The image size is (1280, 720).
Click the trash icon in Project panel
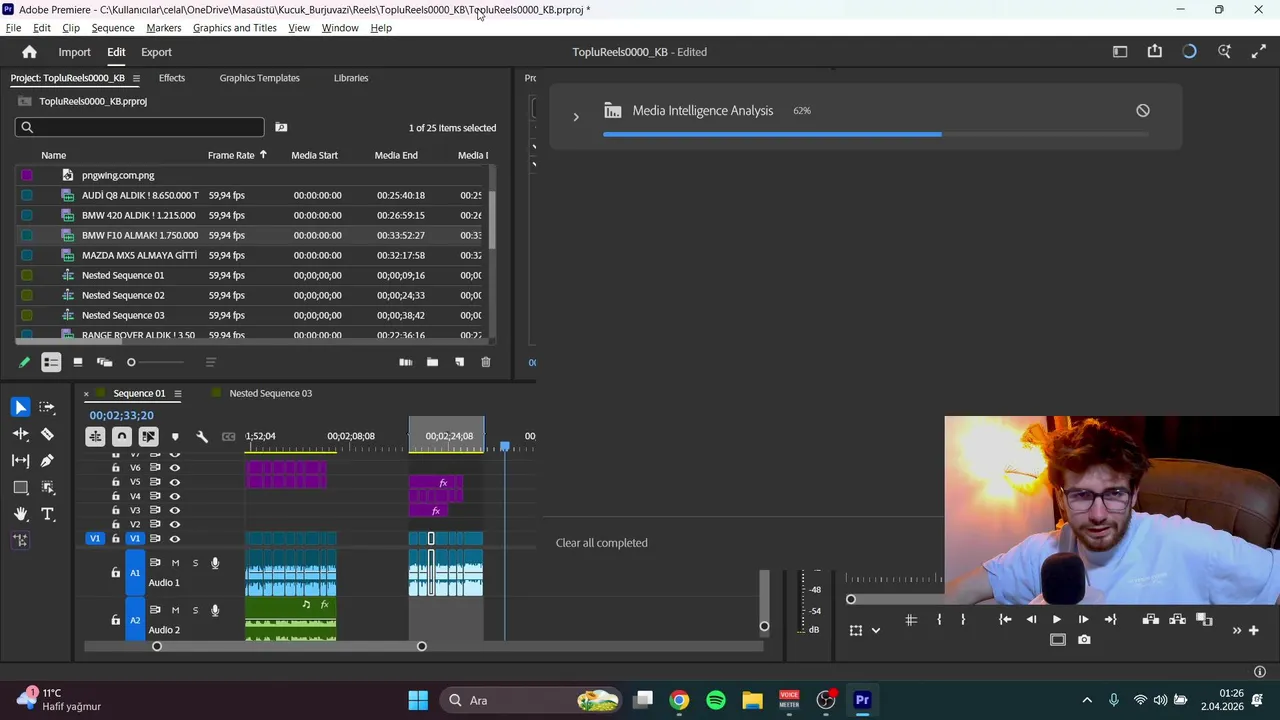(486, 362)
